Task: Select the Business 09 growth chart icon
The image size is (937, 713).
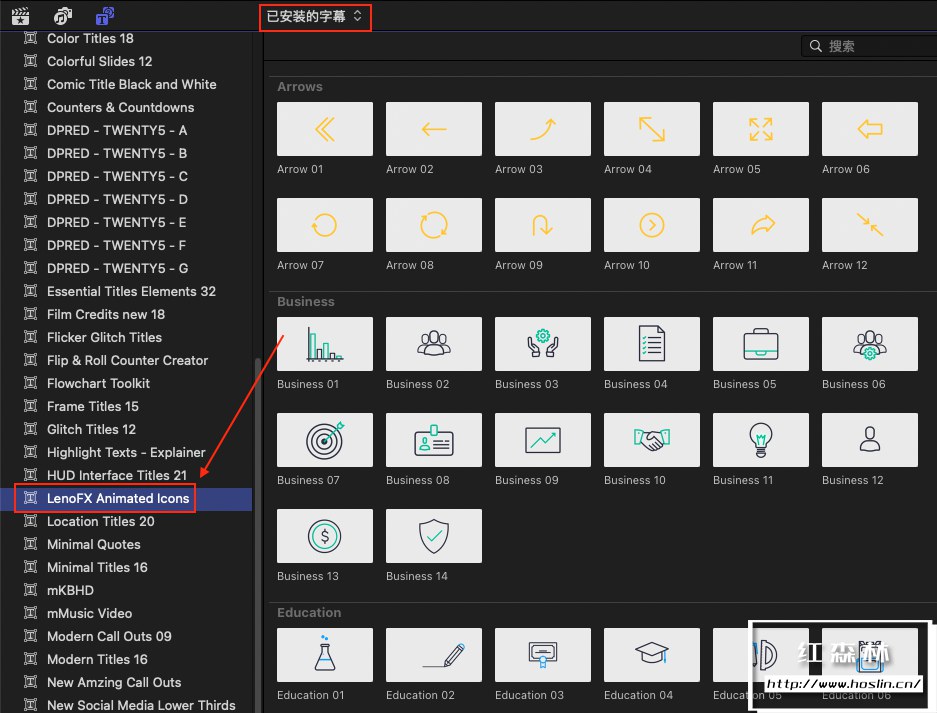Action: [x=543, y=440]
